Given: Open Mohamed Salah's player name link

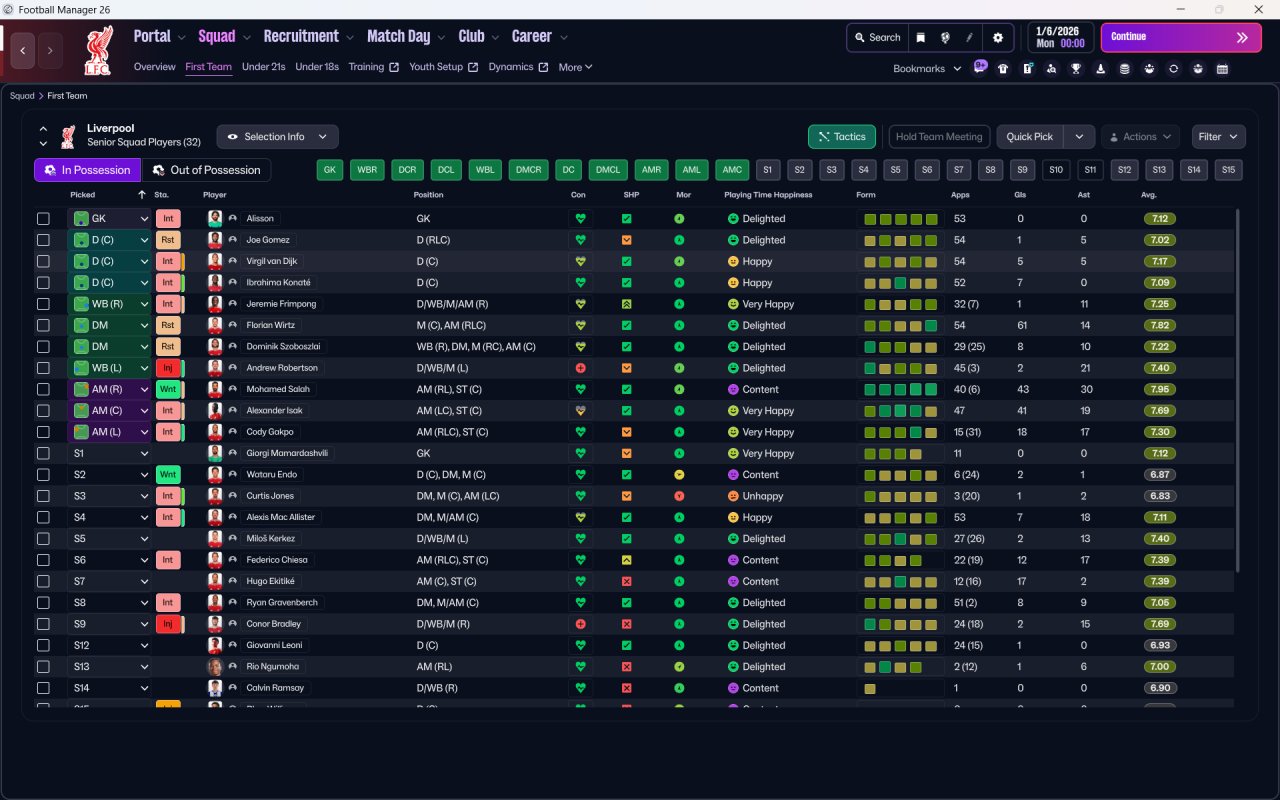Looking at the screenshot, I should coord(278,389).
